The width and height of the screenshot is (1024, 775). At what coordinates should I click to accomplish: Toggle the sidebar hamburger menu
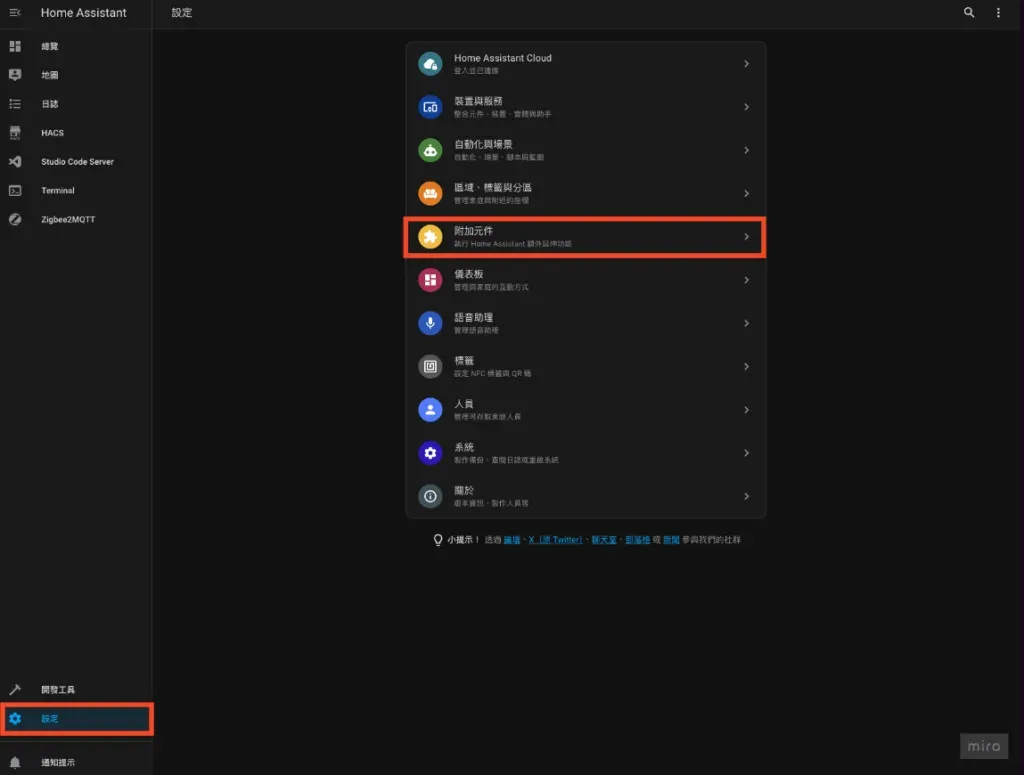pyautogui.click(x=15, y=13)
